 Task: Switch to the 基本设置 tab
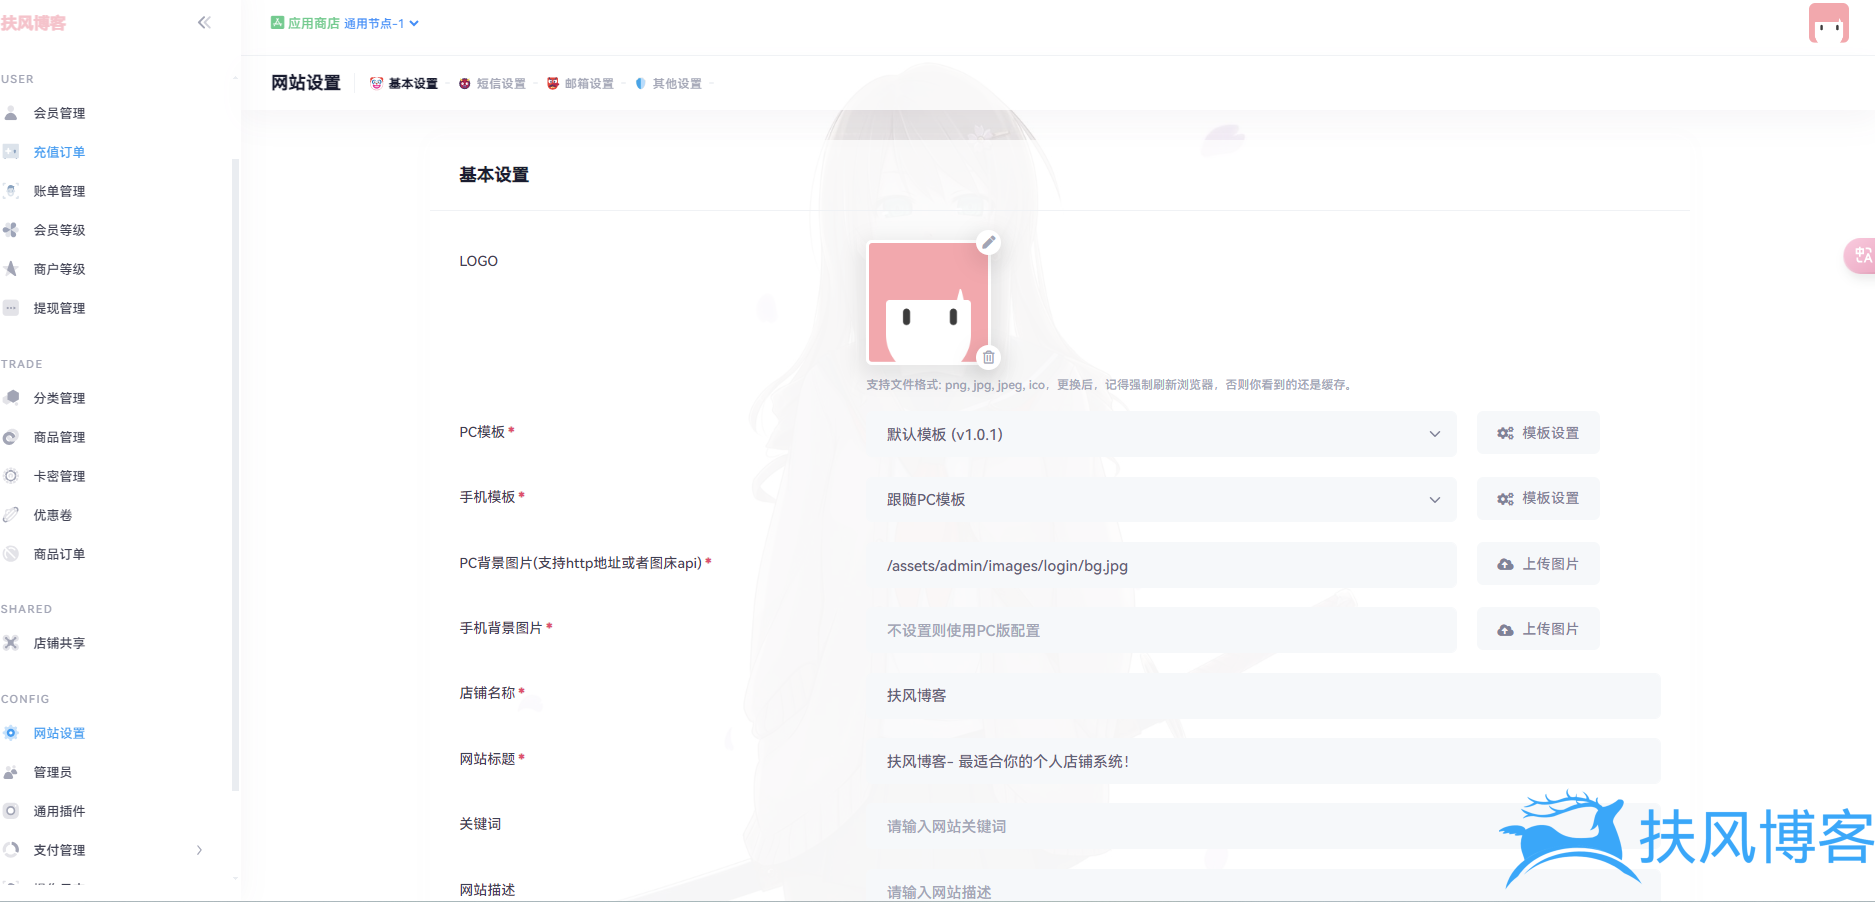[404, 83]
